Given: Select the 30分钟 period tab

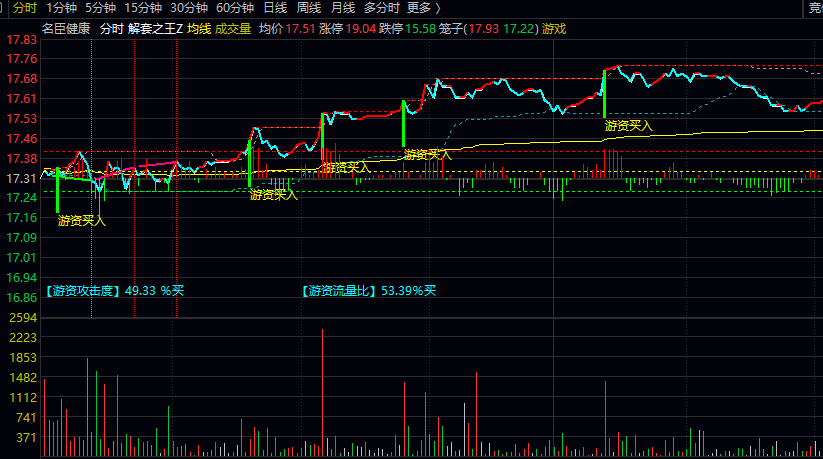Looking at the screenshot, I should (189, 8).
